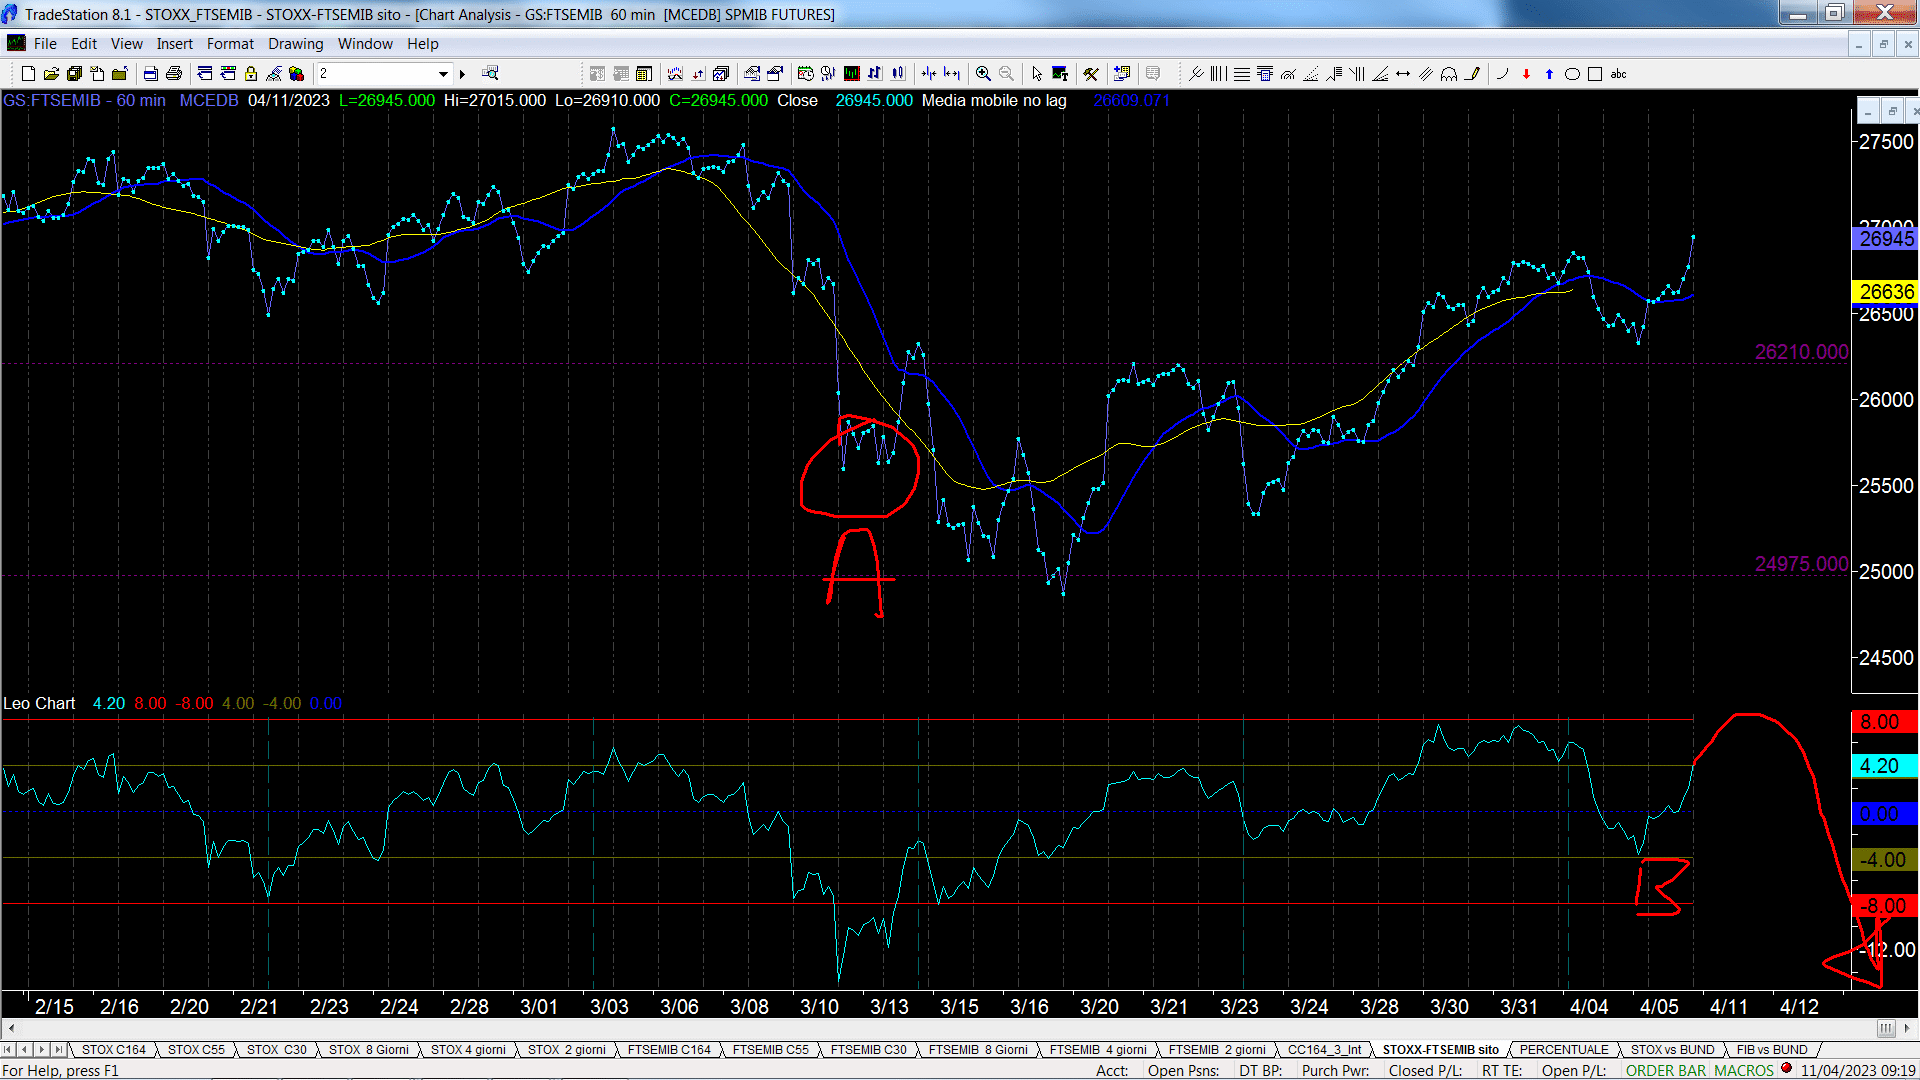Select the yellow pencil drawing tool

click(x=1472, y=74)
